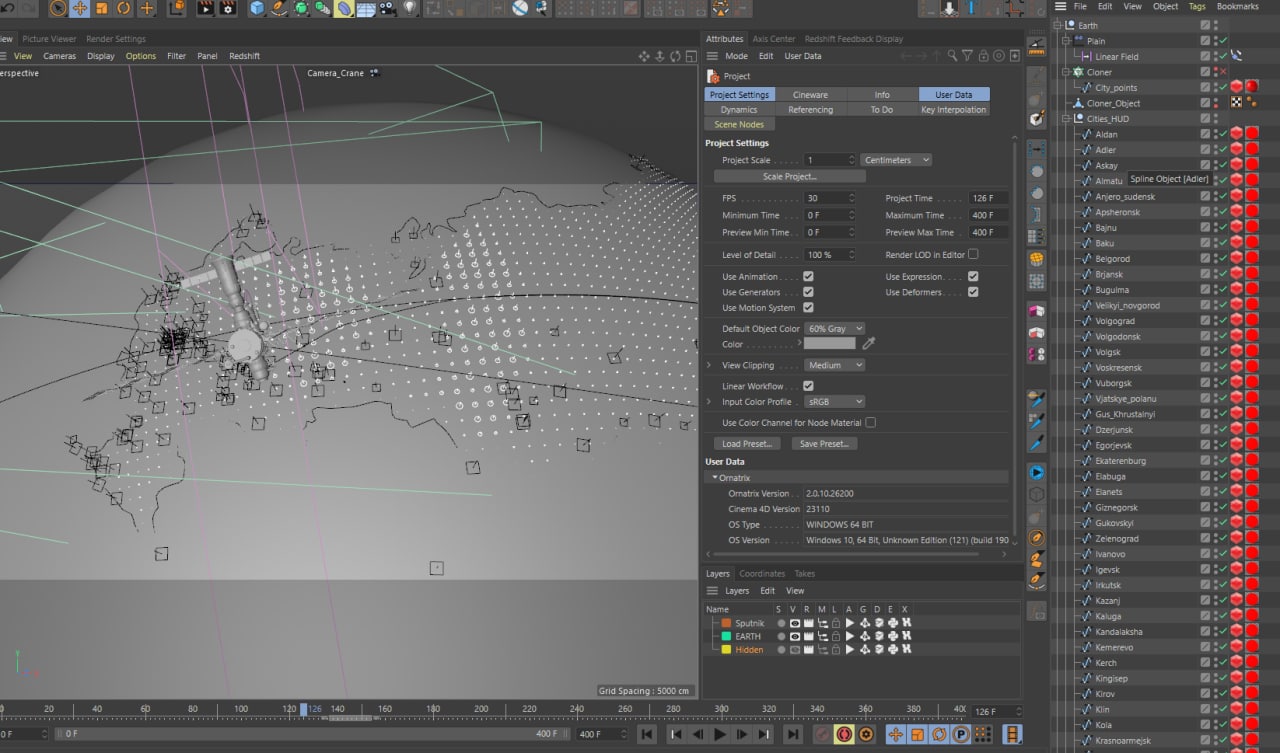Open the Project Settings tab
The image size is (1280, 753).
(x=739, y=95)
